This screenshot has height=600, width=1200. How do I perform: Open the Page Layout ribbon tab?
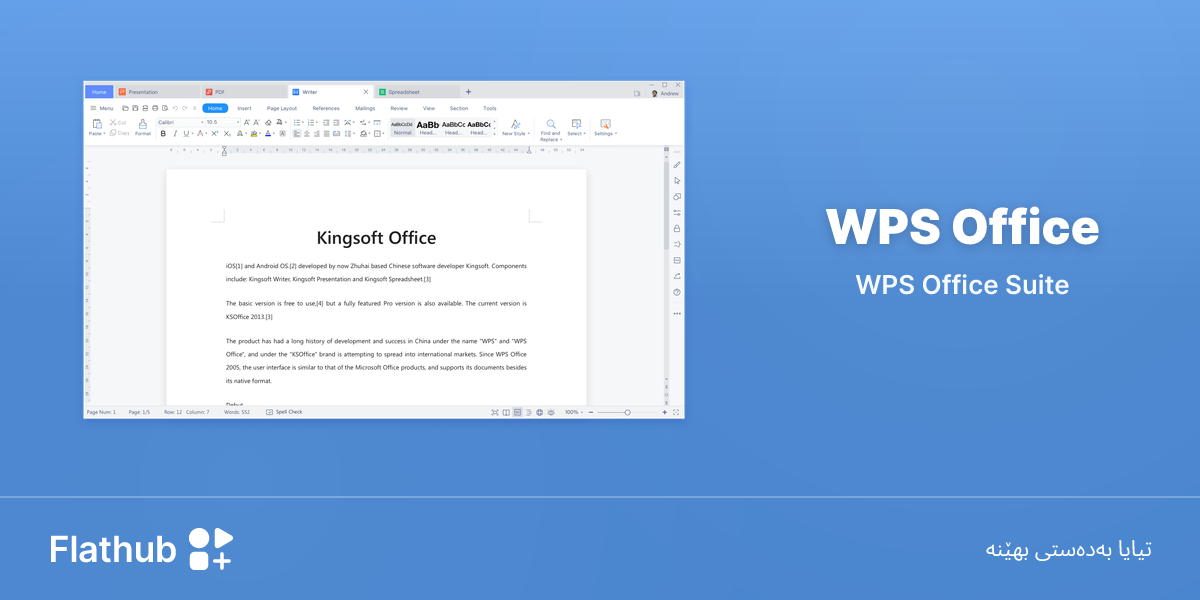coord(282,108)
